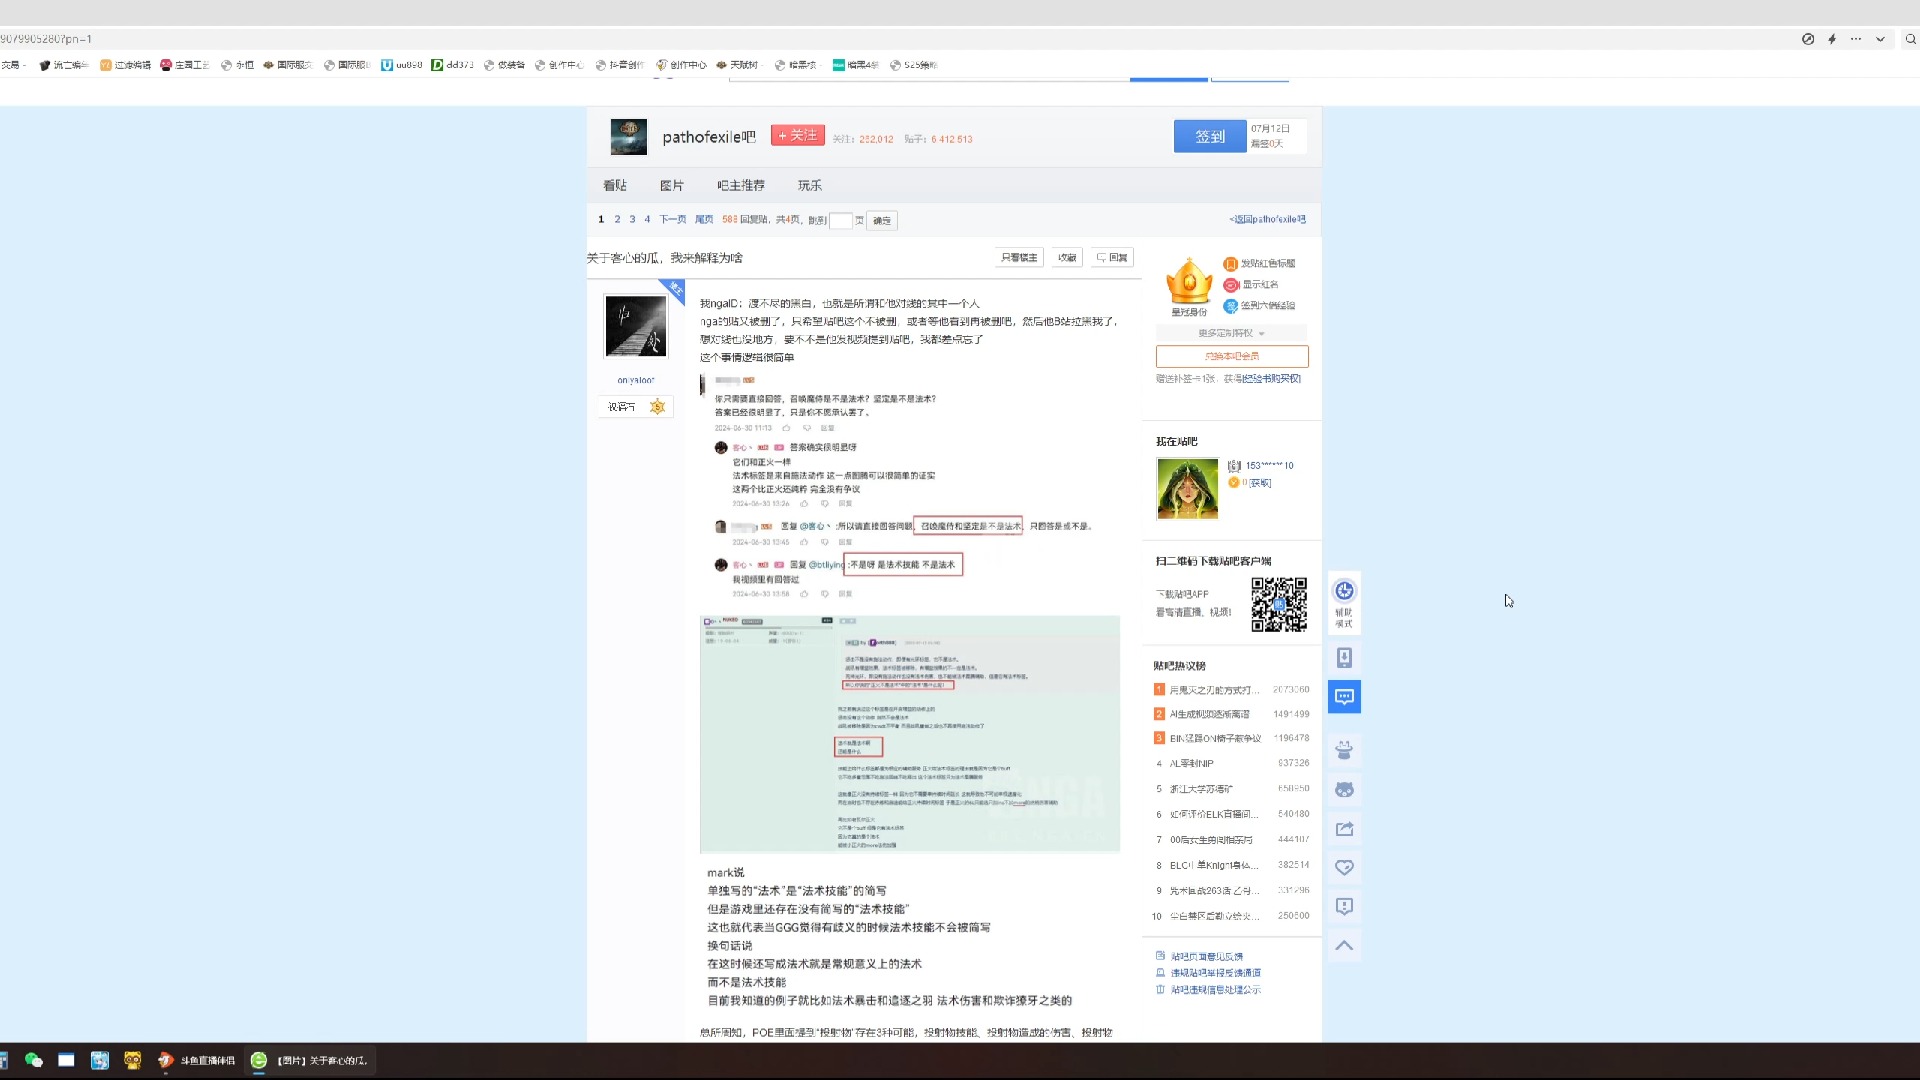Click the compass icon in browser toolbar
Viewport: 1920px width, 1080px height.
[1808, 39]
